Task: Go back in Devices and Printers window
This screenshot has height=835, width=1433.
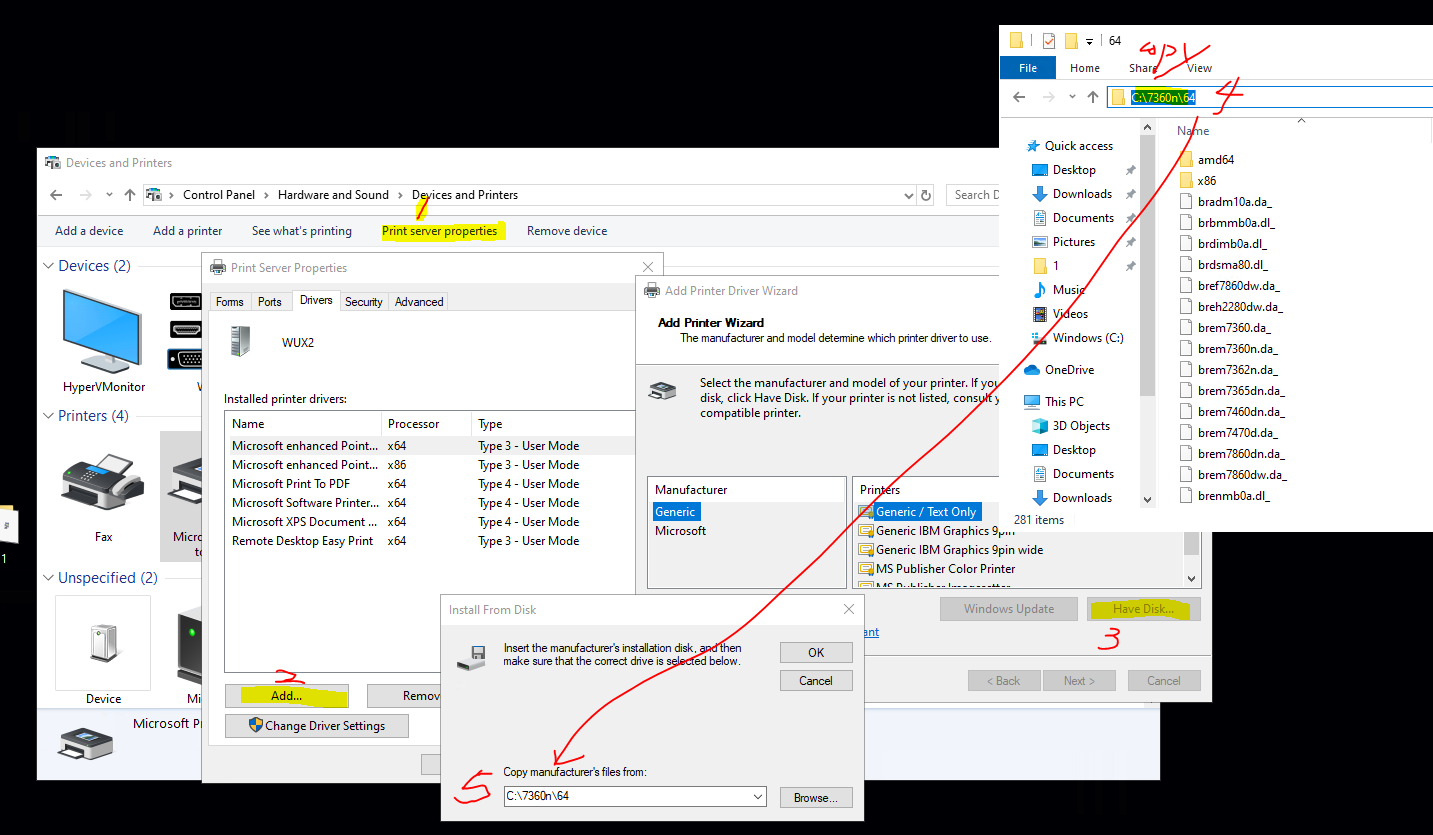Action: (x=58, y=195)
